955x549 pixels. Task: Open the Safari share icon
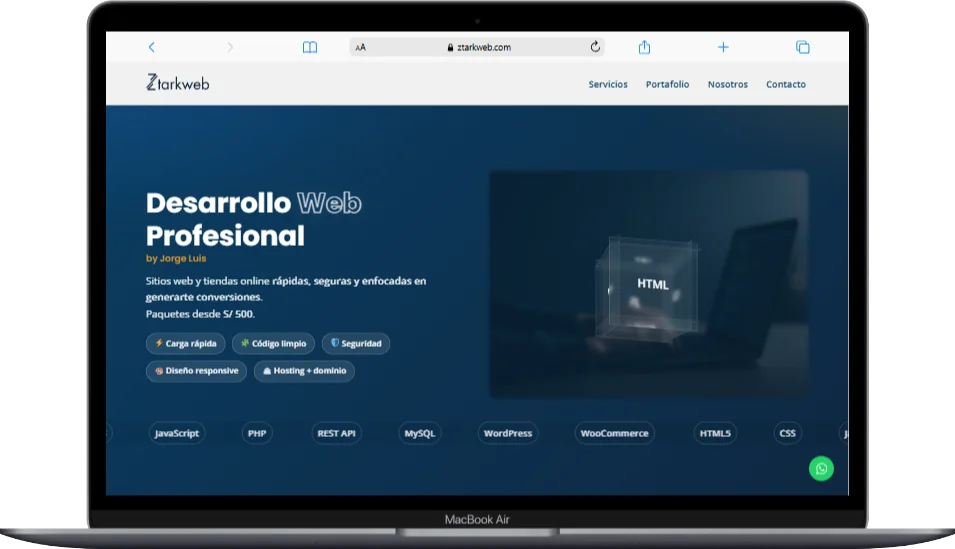coord(644,47)
